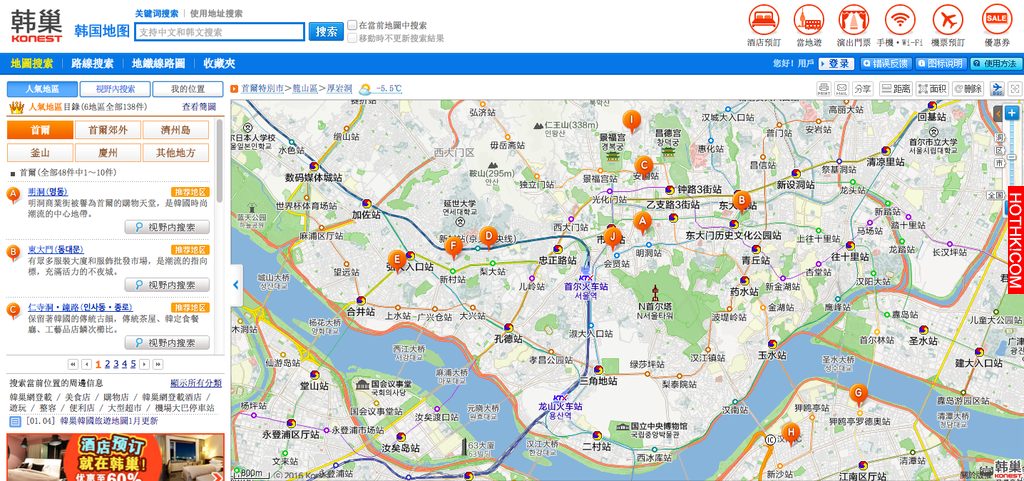1024x481 pixels.
Task: Select the 濟州島 region button
Action: 176,130
